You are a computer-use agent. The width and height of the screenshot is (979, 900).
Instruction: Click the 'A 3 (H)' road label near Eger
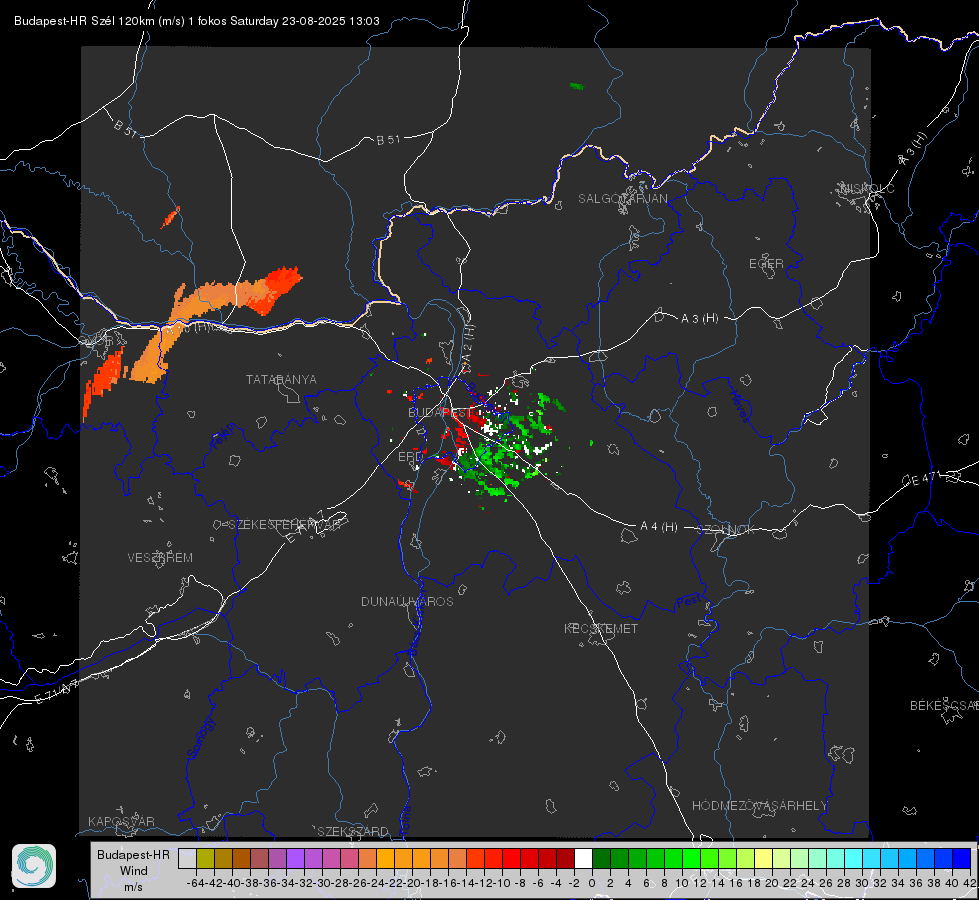[x=699, y=319]
